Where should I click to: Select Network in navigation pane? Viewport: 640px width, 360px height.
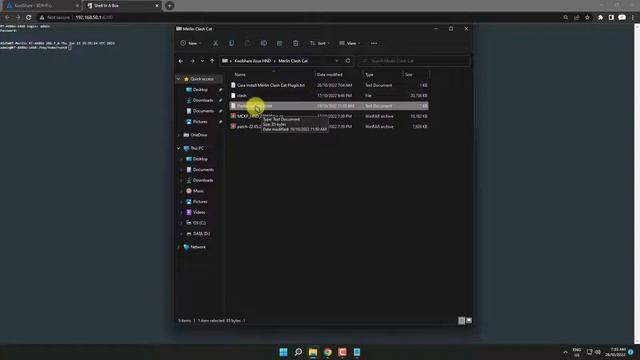point(198,247)
